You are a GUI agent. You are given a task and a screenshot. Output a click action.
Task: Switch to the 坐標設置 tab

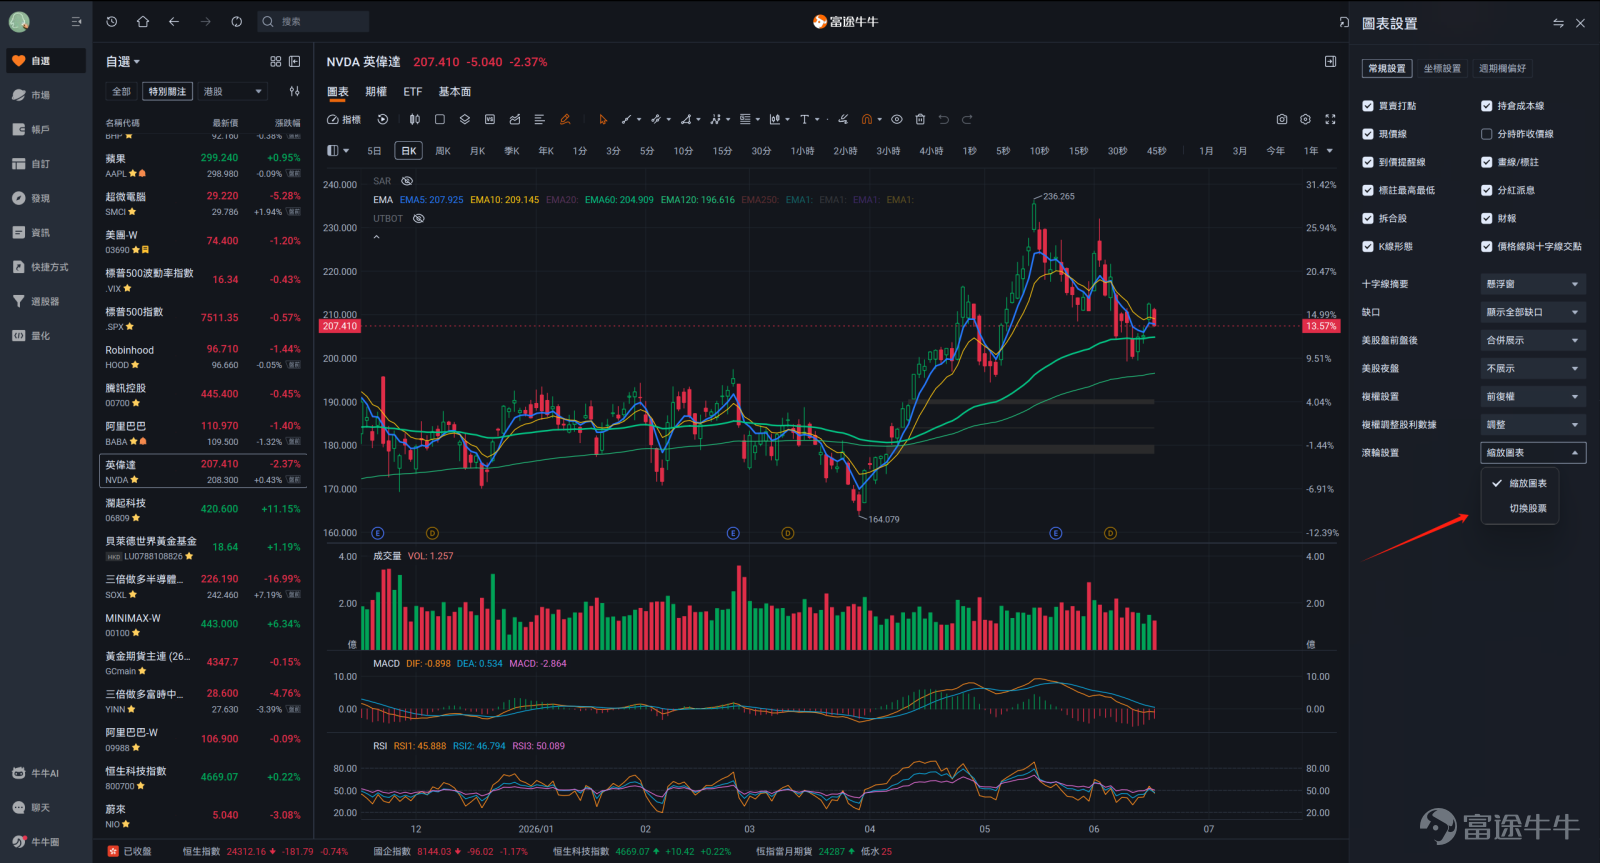click(1442, 68)
